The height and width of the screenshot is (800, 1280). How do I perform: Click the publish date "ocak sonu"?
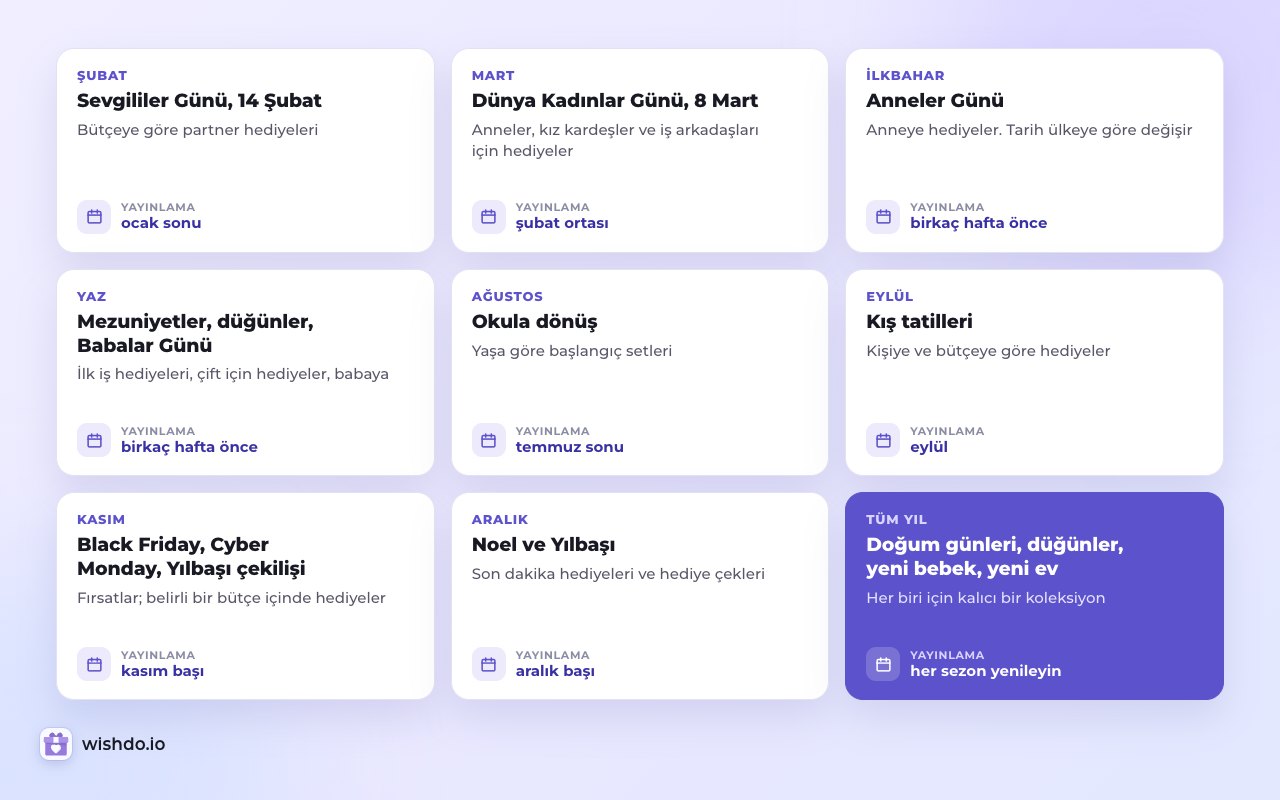[161, 223]
